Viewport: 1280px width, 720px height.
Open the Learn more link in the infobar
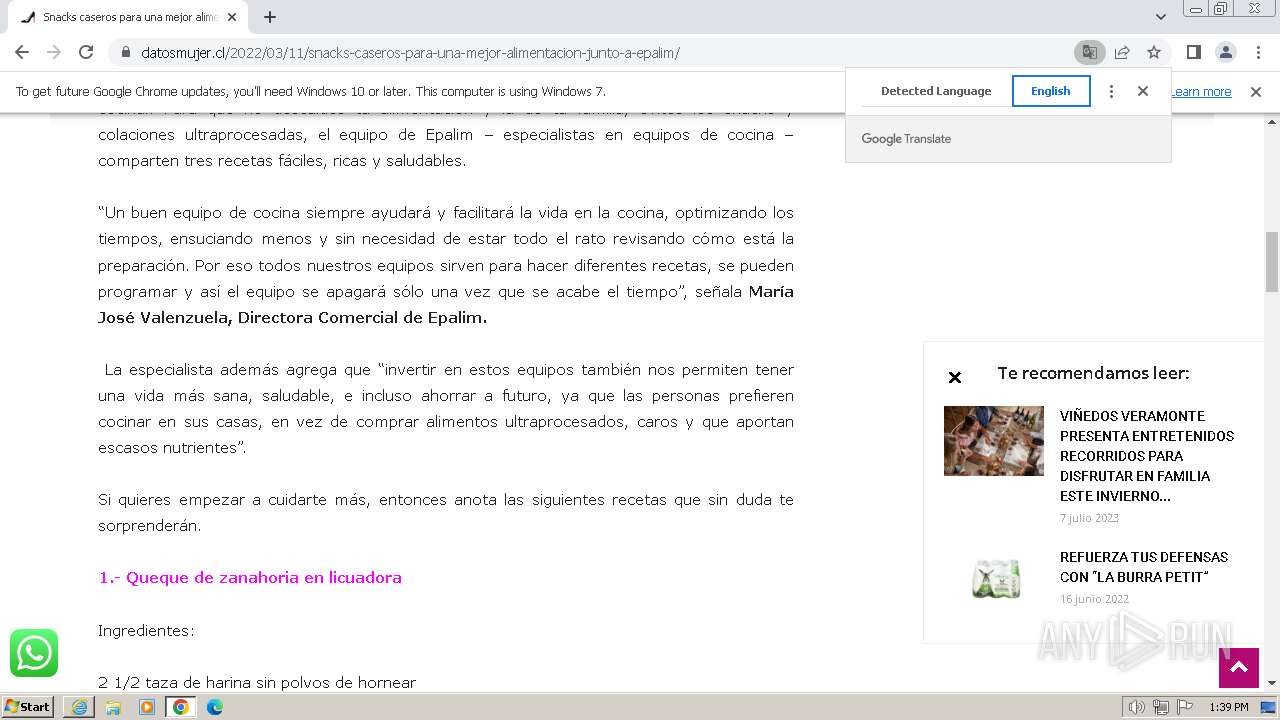coord(1201,92)
